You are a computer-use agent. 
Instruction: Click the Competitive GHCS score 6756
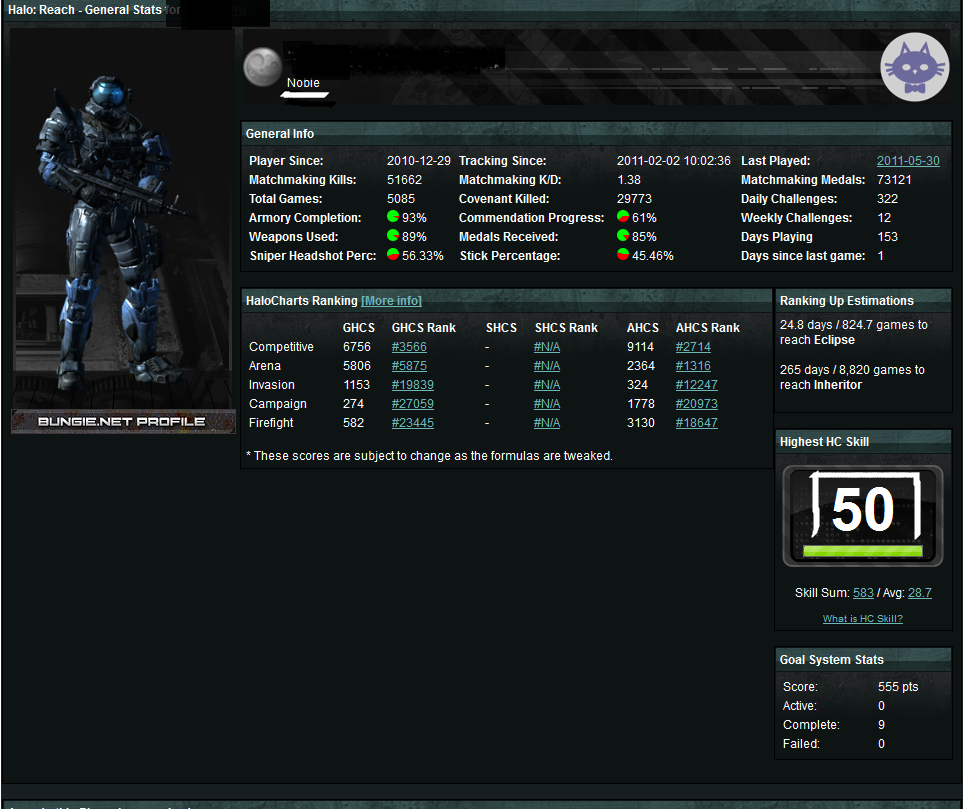click(x=356, y=346)
